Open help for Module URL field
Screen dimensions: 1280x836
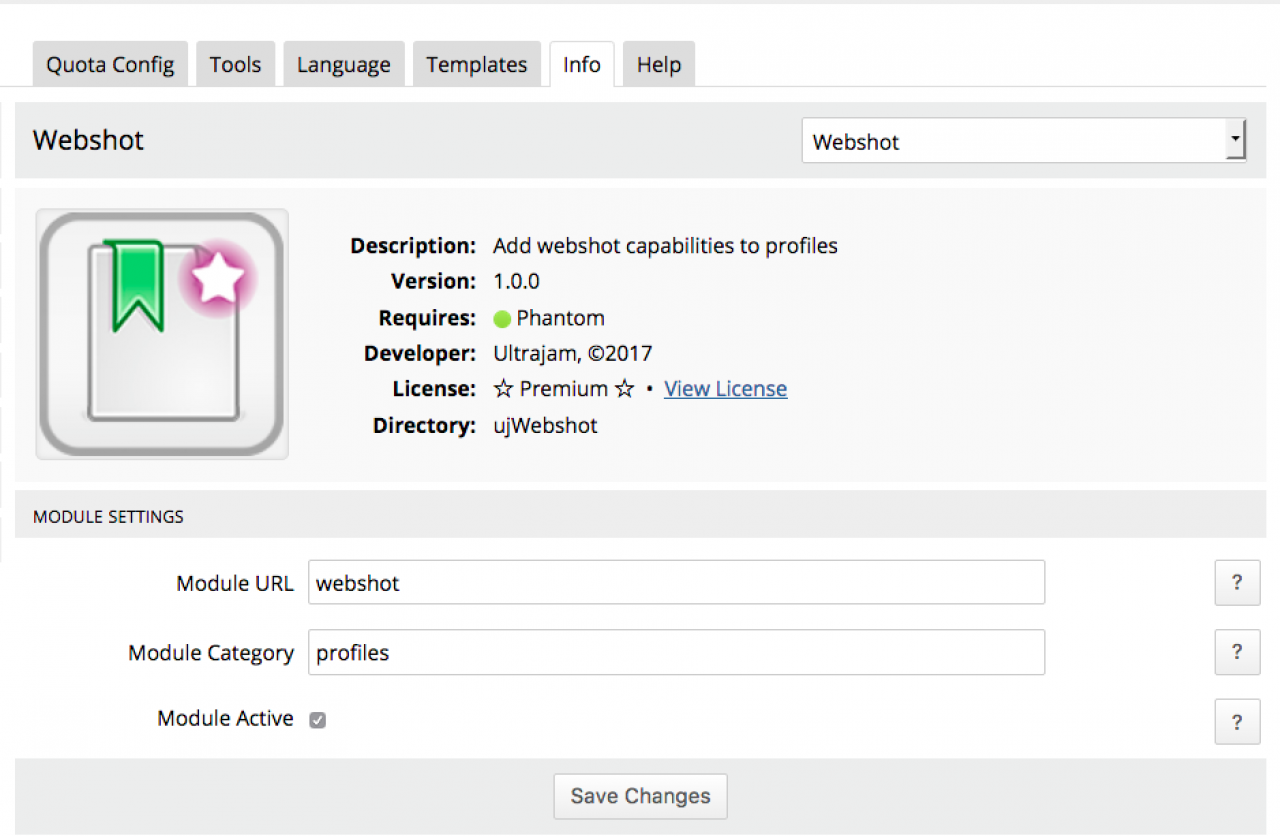coord(1237,583)
